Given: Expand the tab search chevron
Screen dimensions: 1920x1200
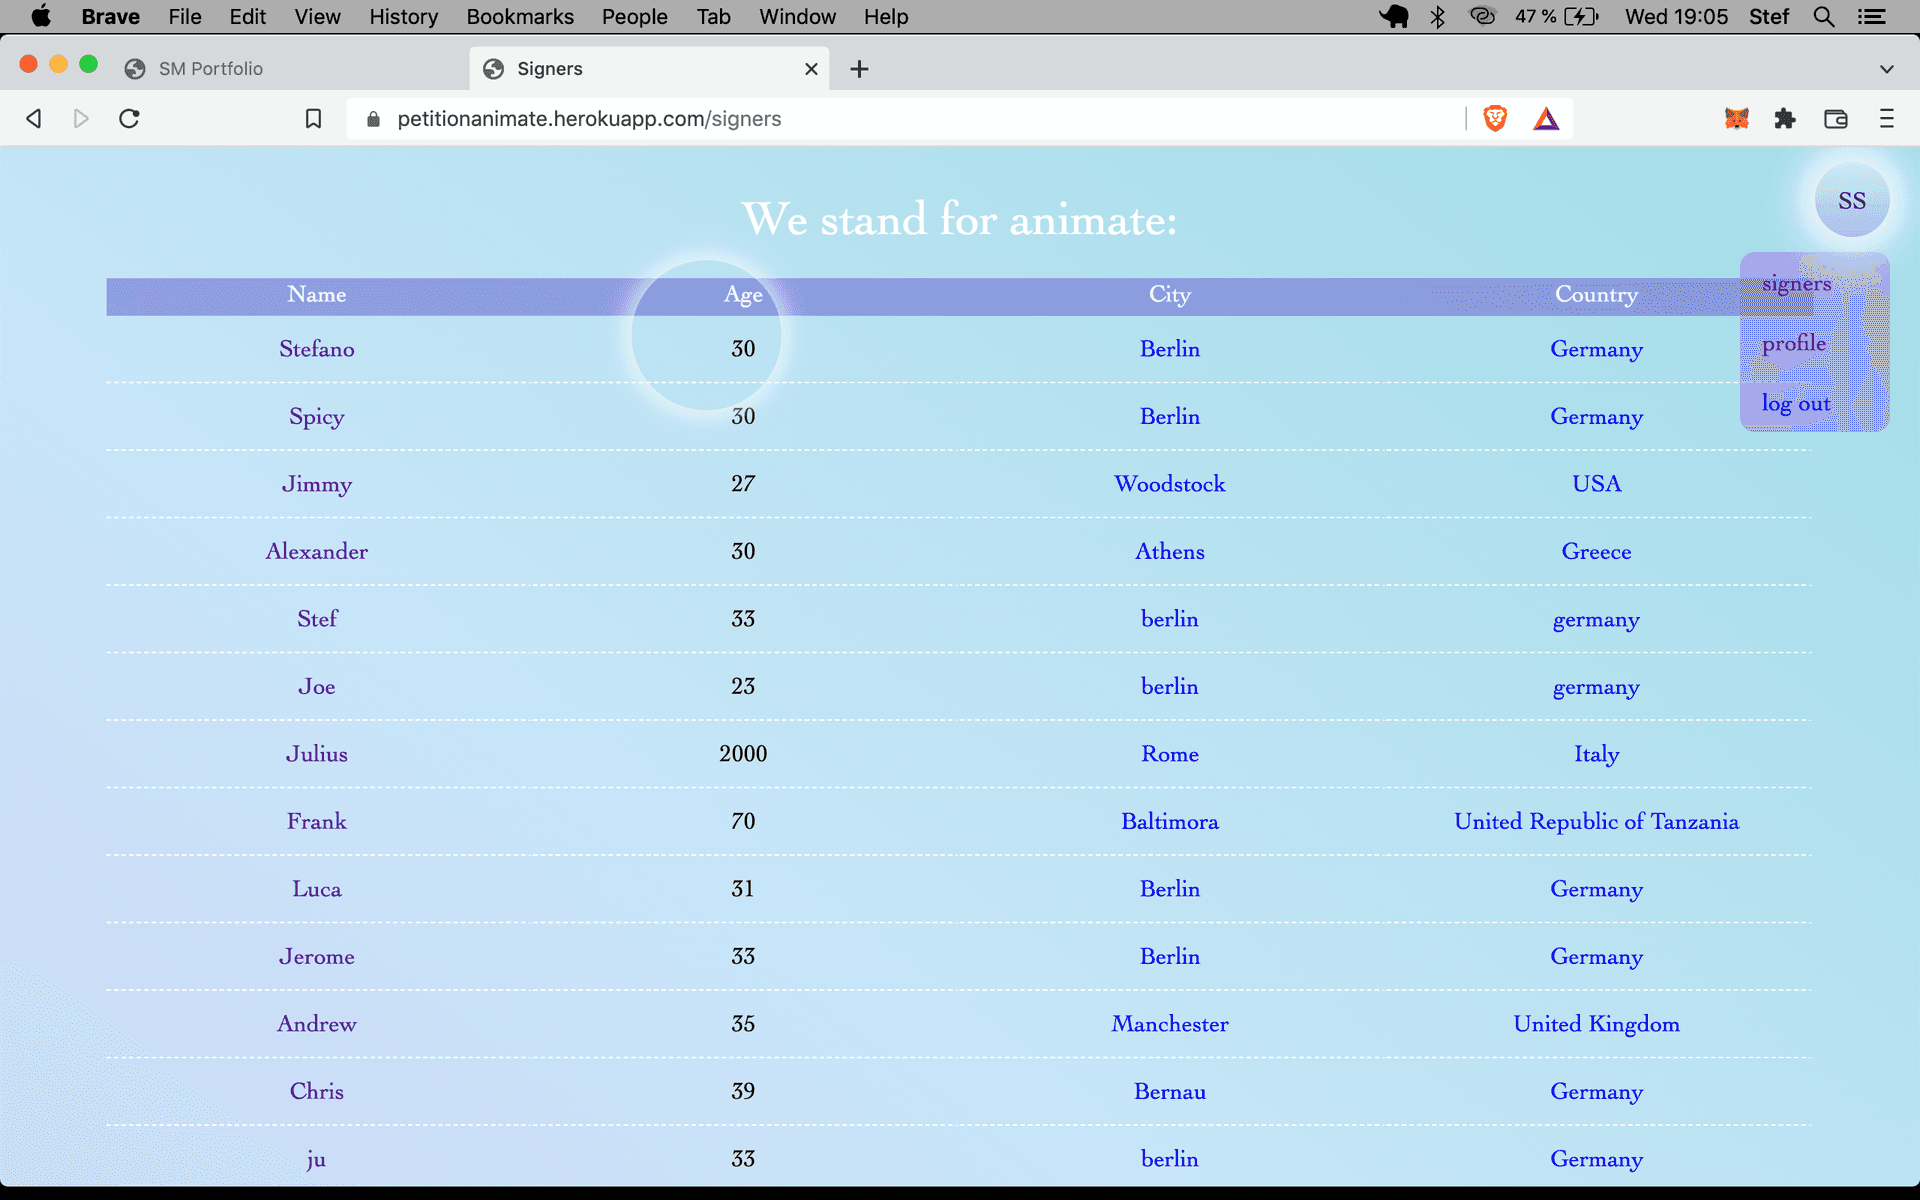Looking at the screenshot, I should click(x=1886, y=69).
